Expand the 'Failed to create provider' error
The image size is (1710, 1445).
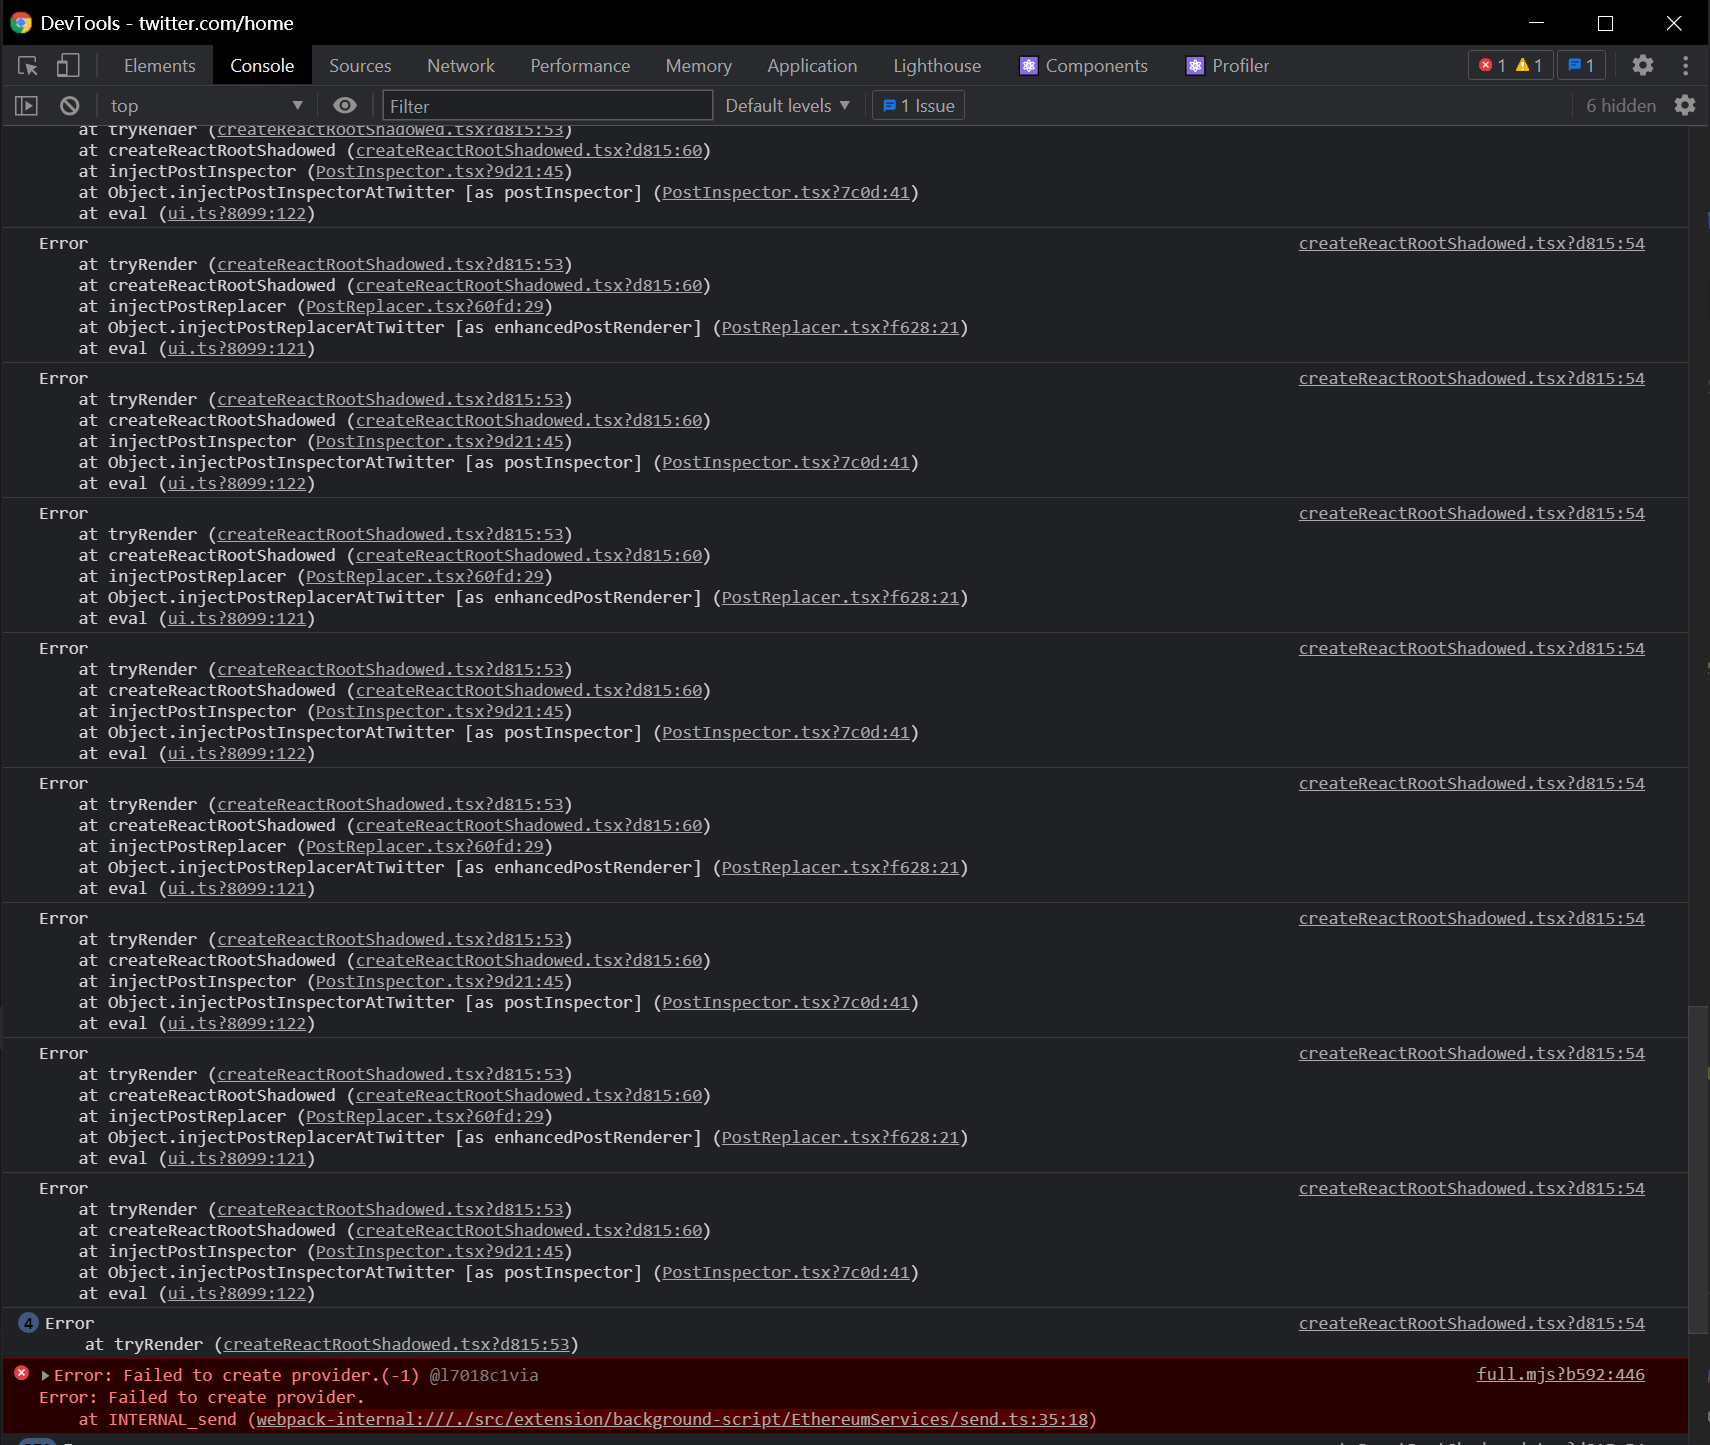click(x=45, y=1376)
